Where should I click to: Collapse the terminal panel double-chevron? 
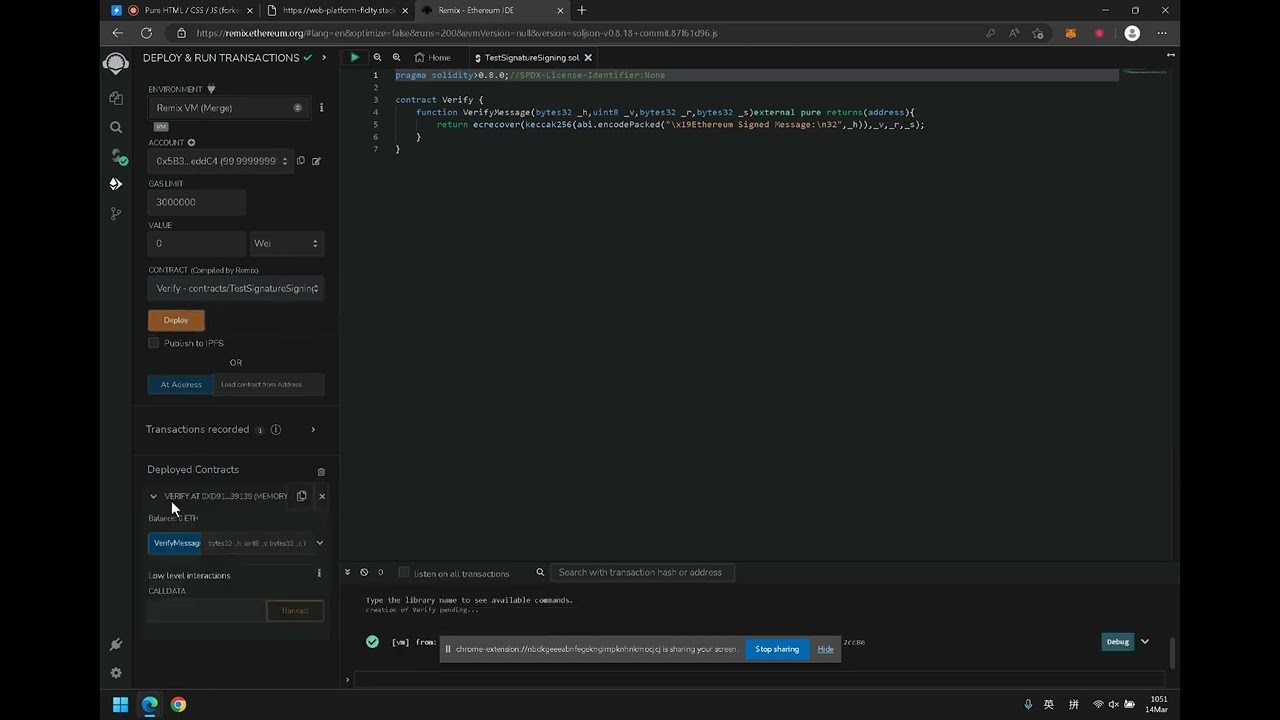pyautogui.click(x=348, y=573)
